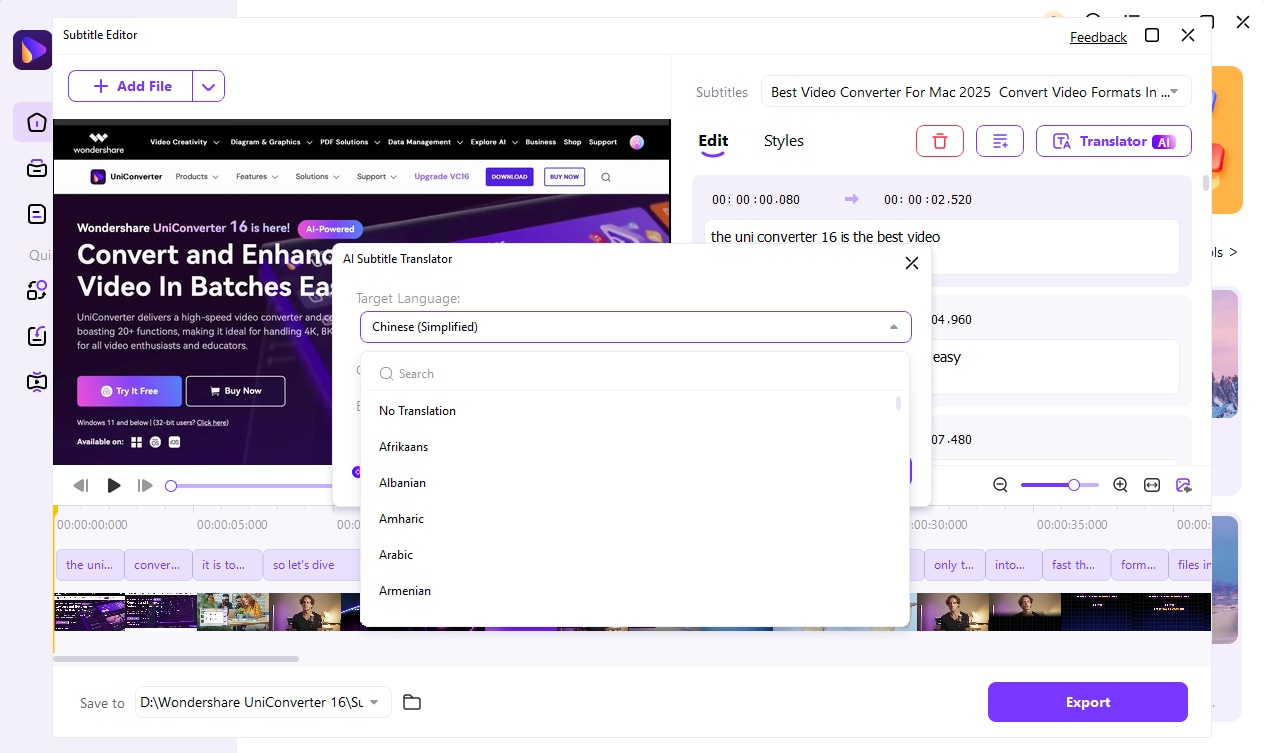Select the 'the uni...' subtitle clip on timeline
Image resolution: width=1264 pixels, height=753 pixels.
pos(90,565)
